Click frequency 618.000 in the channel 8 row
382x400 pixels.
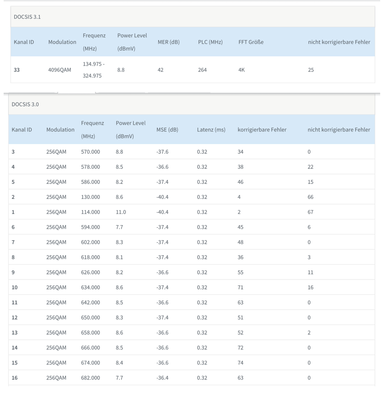pyautogui.click(x=90, y=257)
